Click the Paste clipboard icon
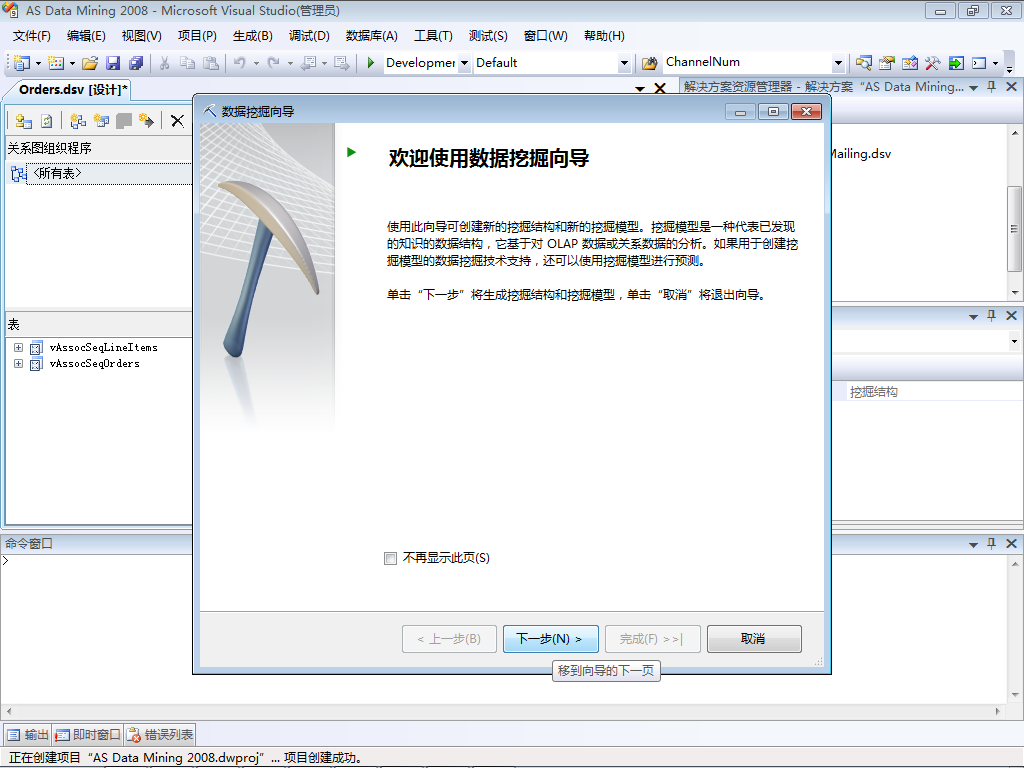 tap(210, 63)
